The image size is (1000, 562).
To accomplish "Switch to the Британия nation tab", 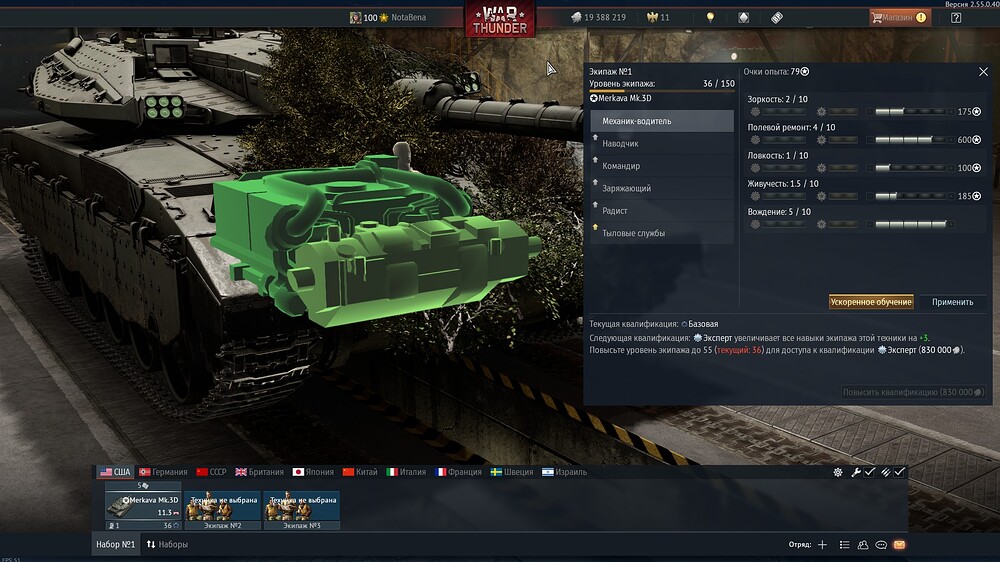I will click(260, 472).
